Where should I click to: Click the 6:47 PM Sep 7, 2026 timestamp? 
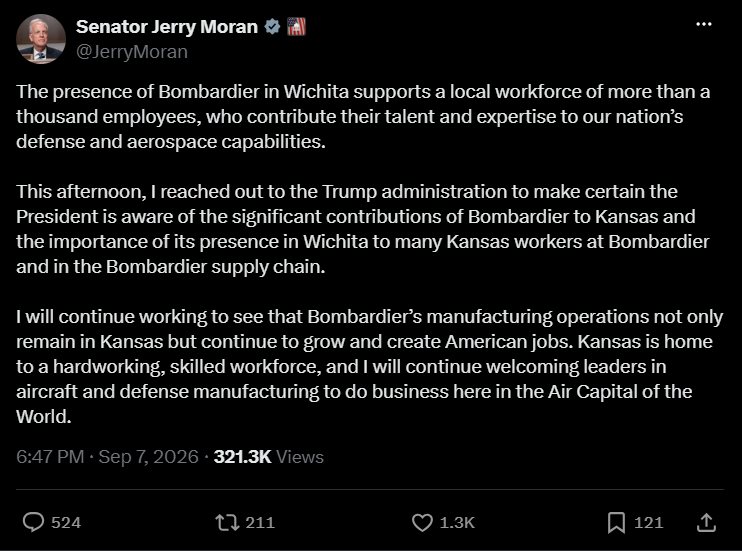pyautogui.click(x=107, y=457)
